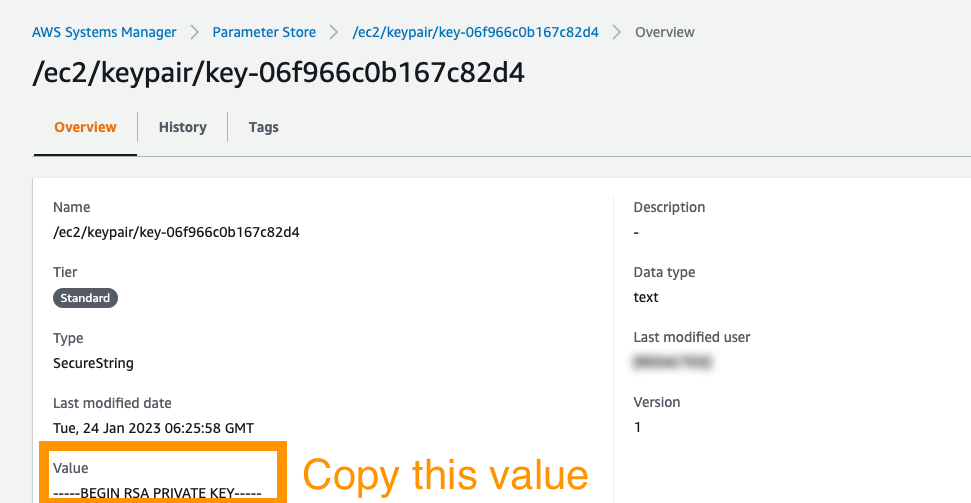Select the Overview tab
This screenshot has width=971, height=503.
[x=85, y=127]
